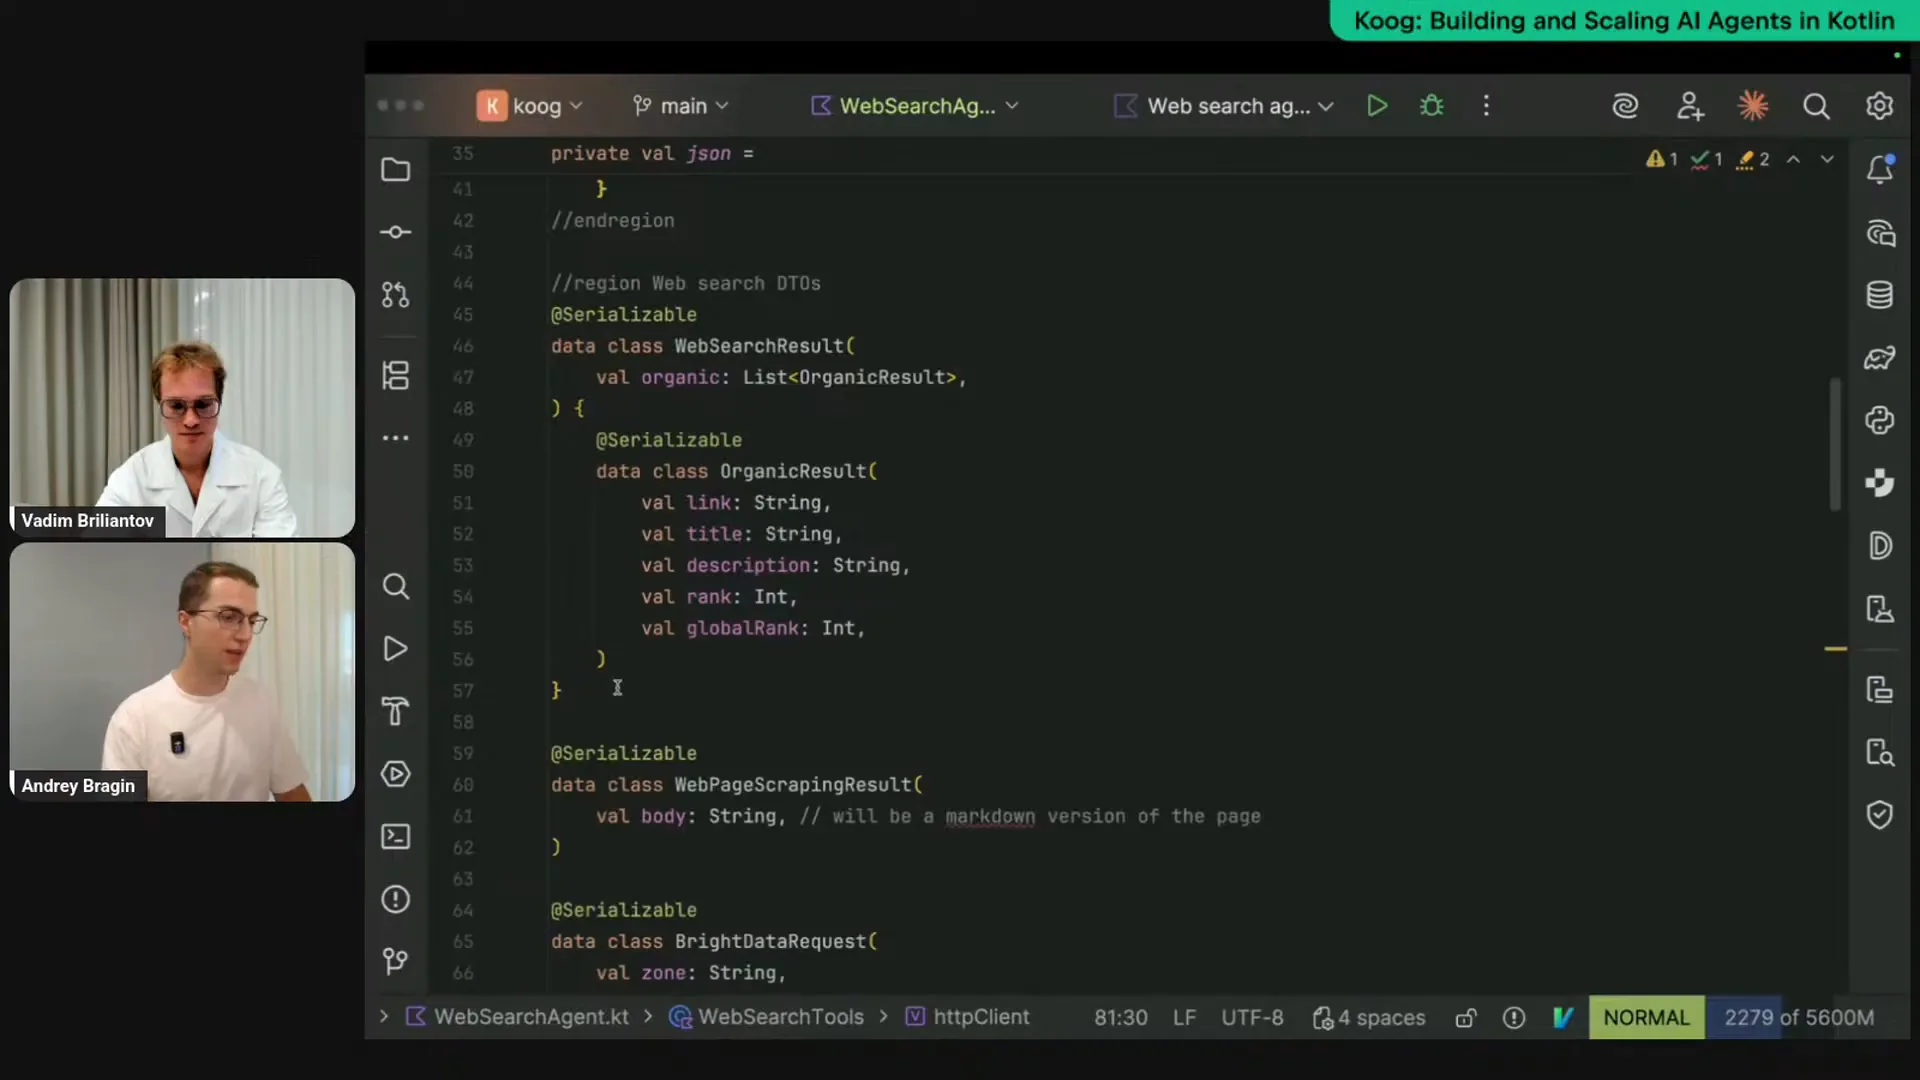
Task: Click Vadim Briliantov video thumbnail
Action: (182, 408)
